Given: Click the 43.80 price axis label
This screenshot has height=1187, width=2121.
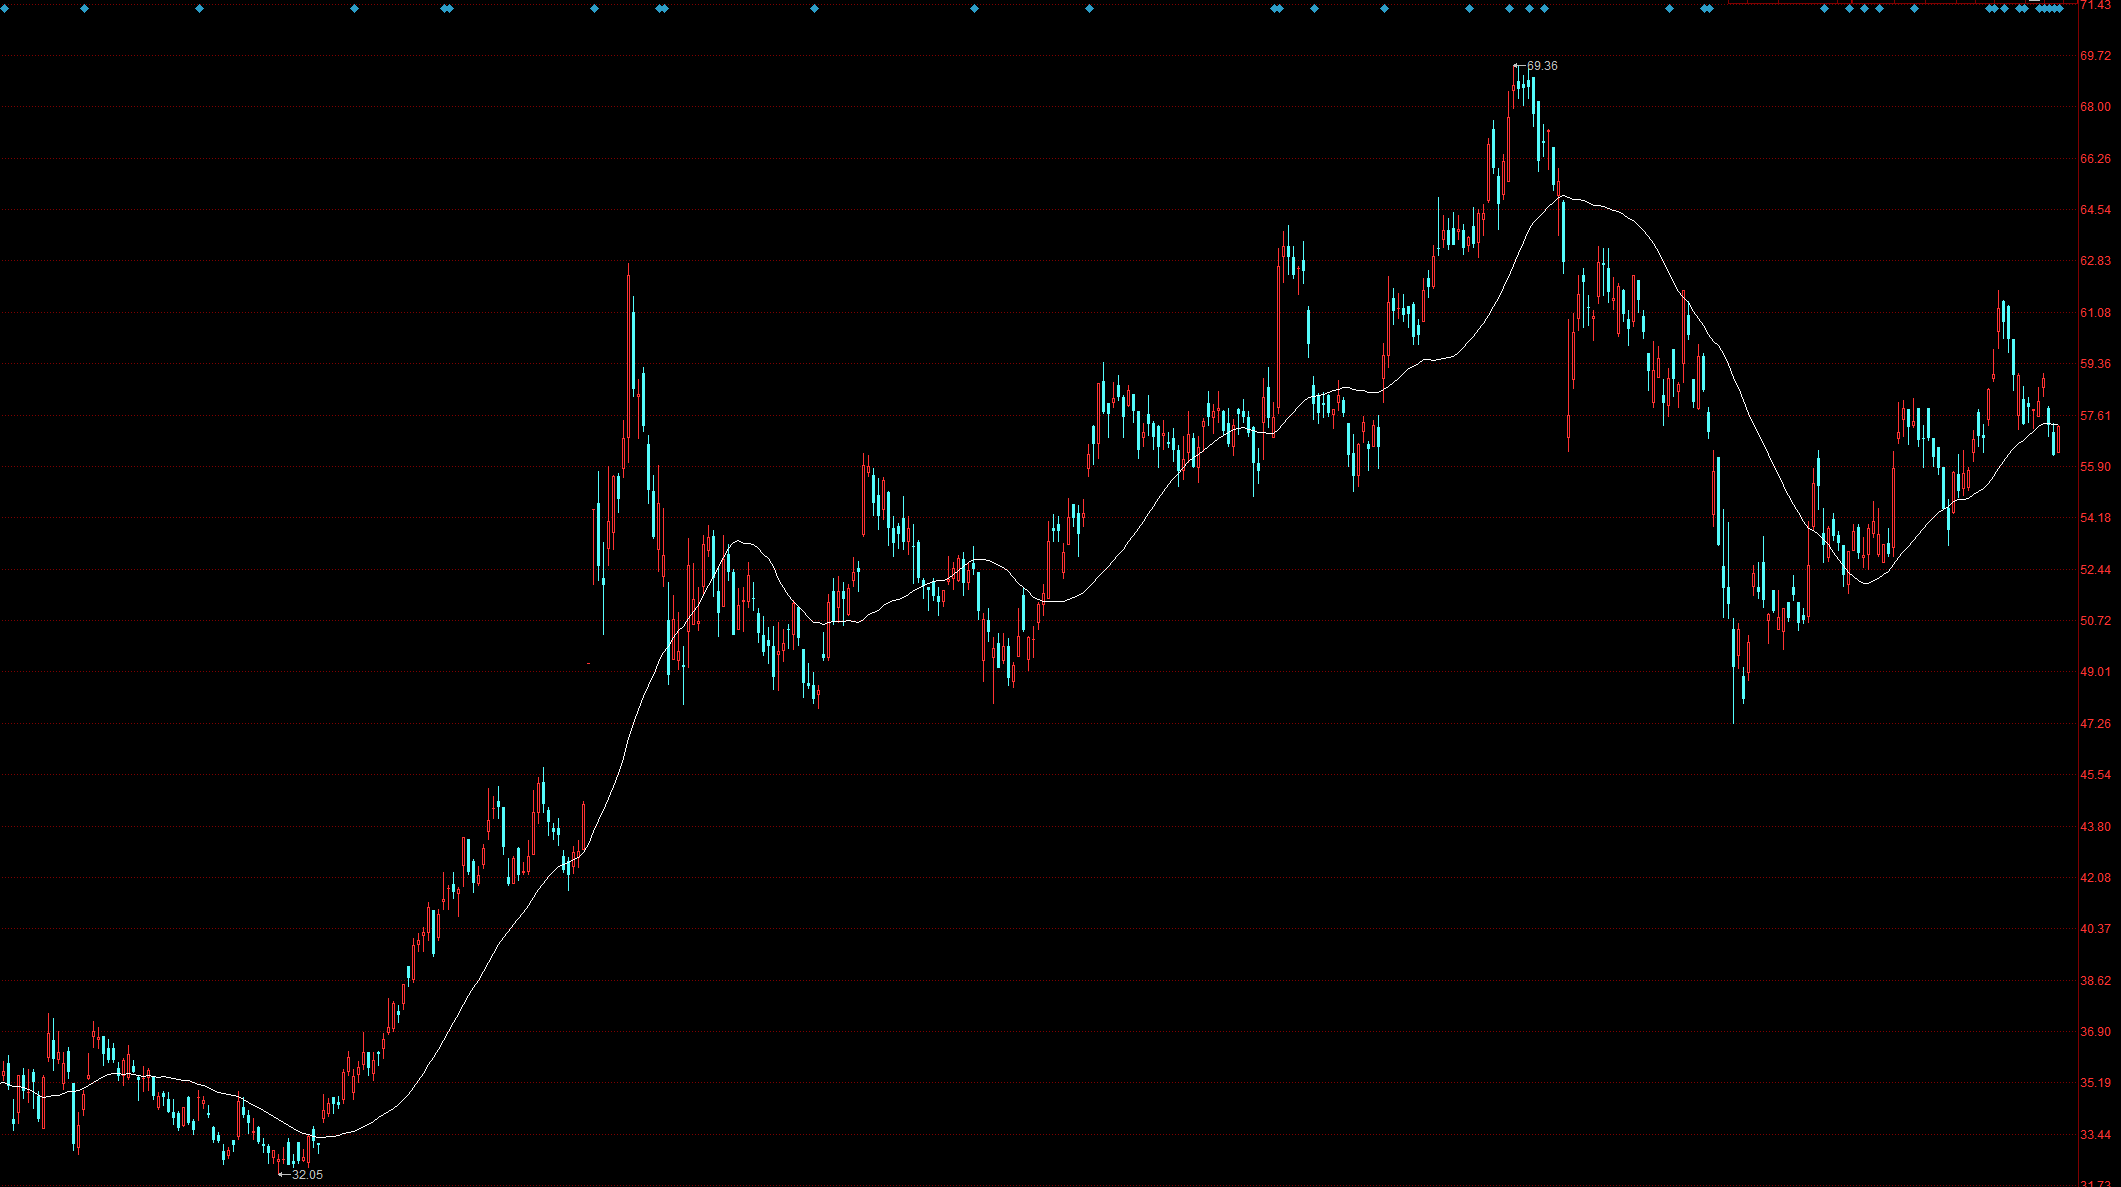Looking at the screenshot, I should click(2095, 827).
